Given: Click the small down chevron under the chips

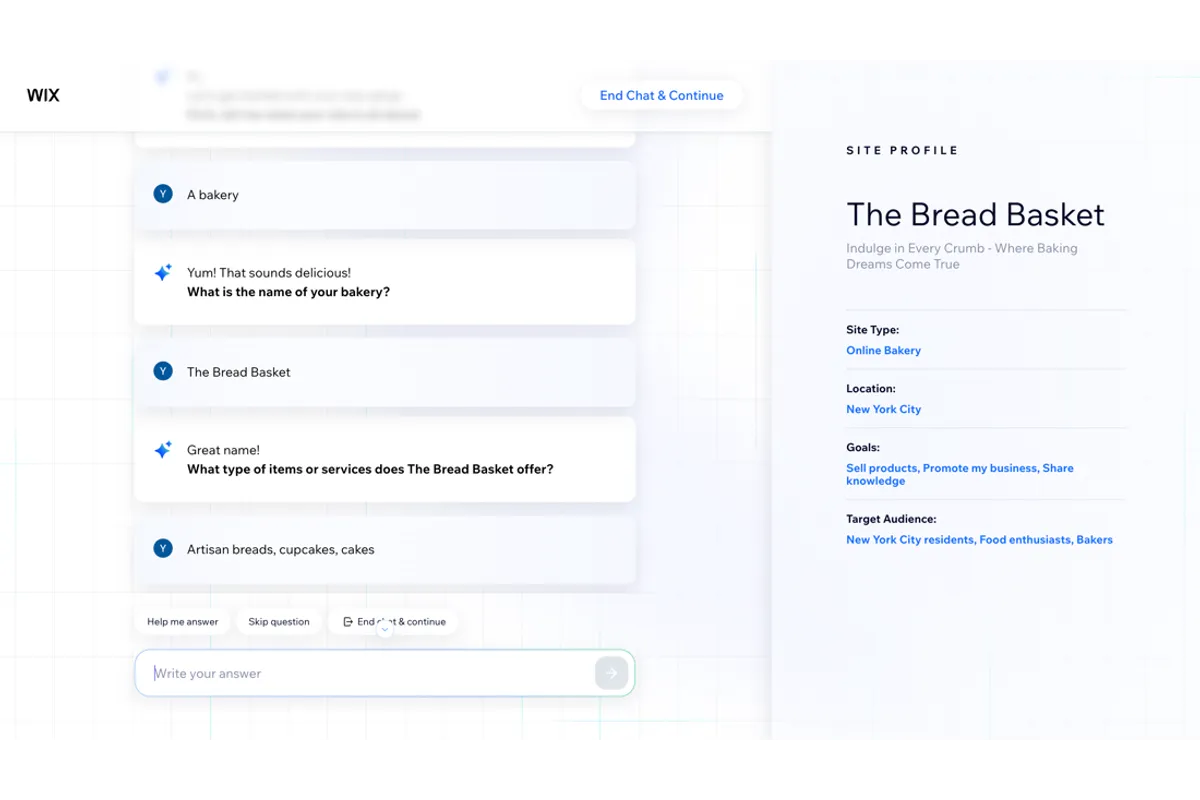Looking at the screenshot, I should pyautogui.click(x=385, y=630).
